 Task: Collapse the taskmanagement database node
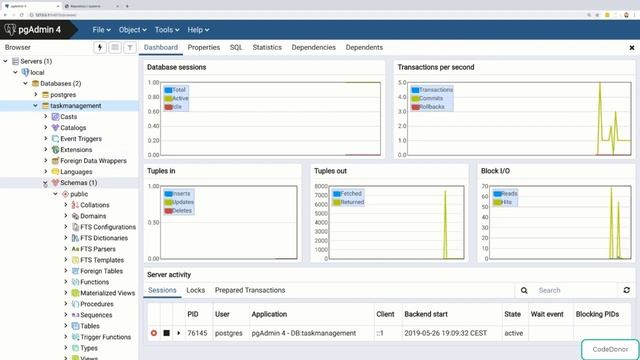(36, 105)
